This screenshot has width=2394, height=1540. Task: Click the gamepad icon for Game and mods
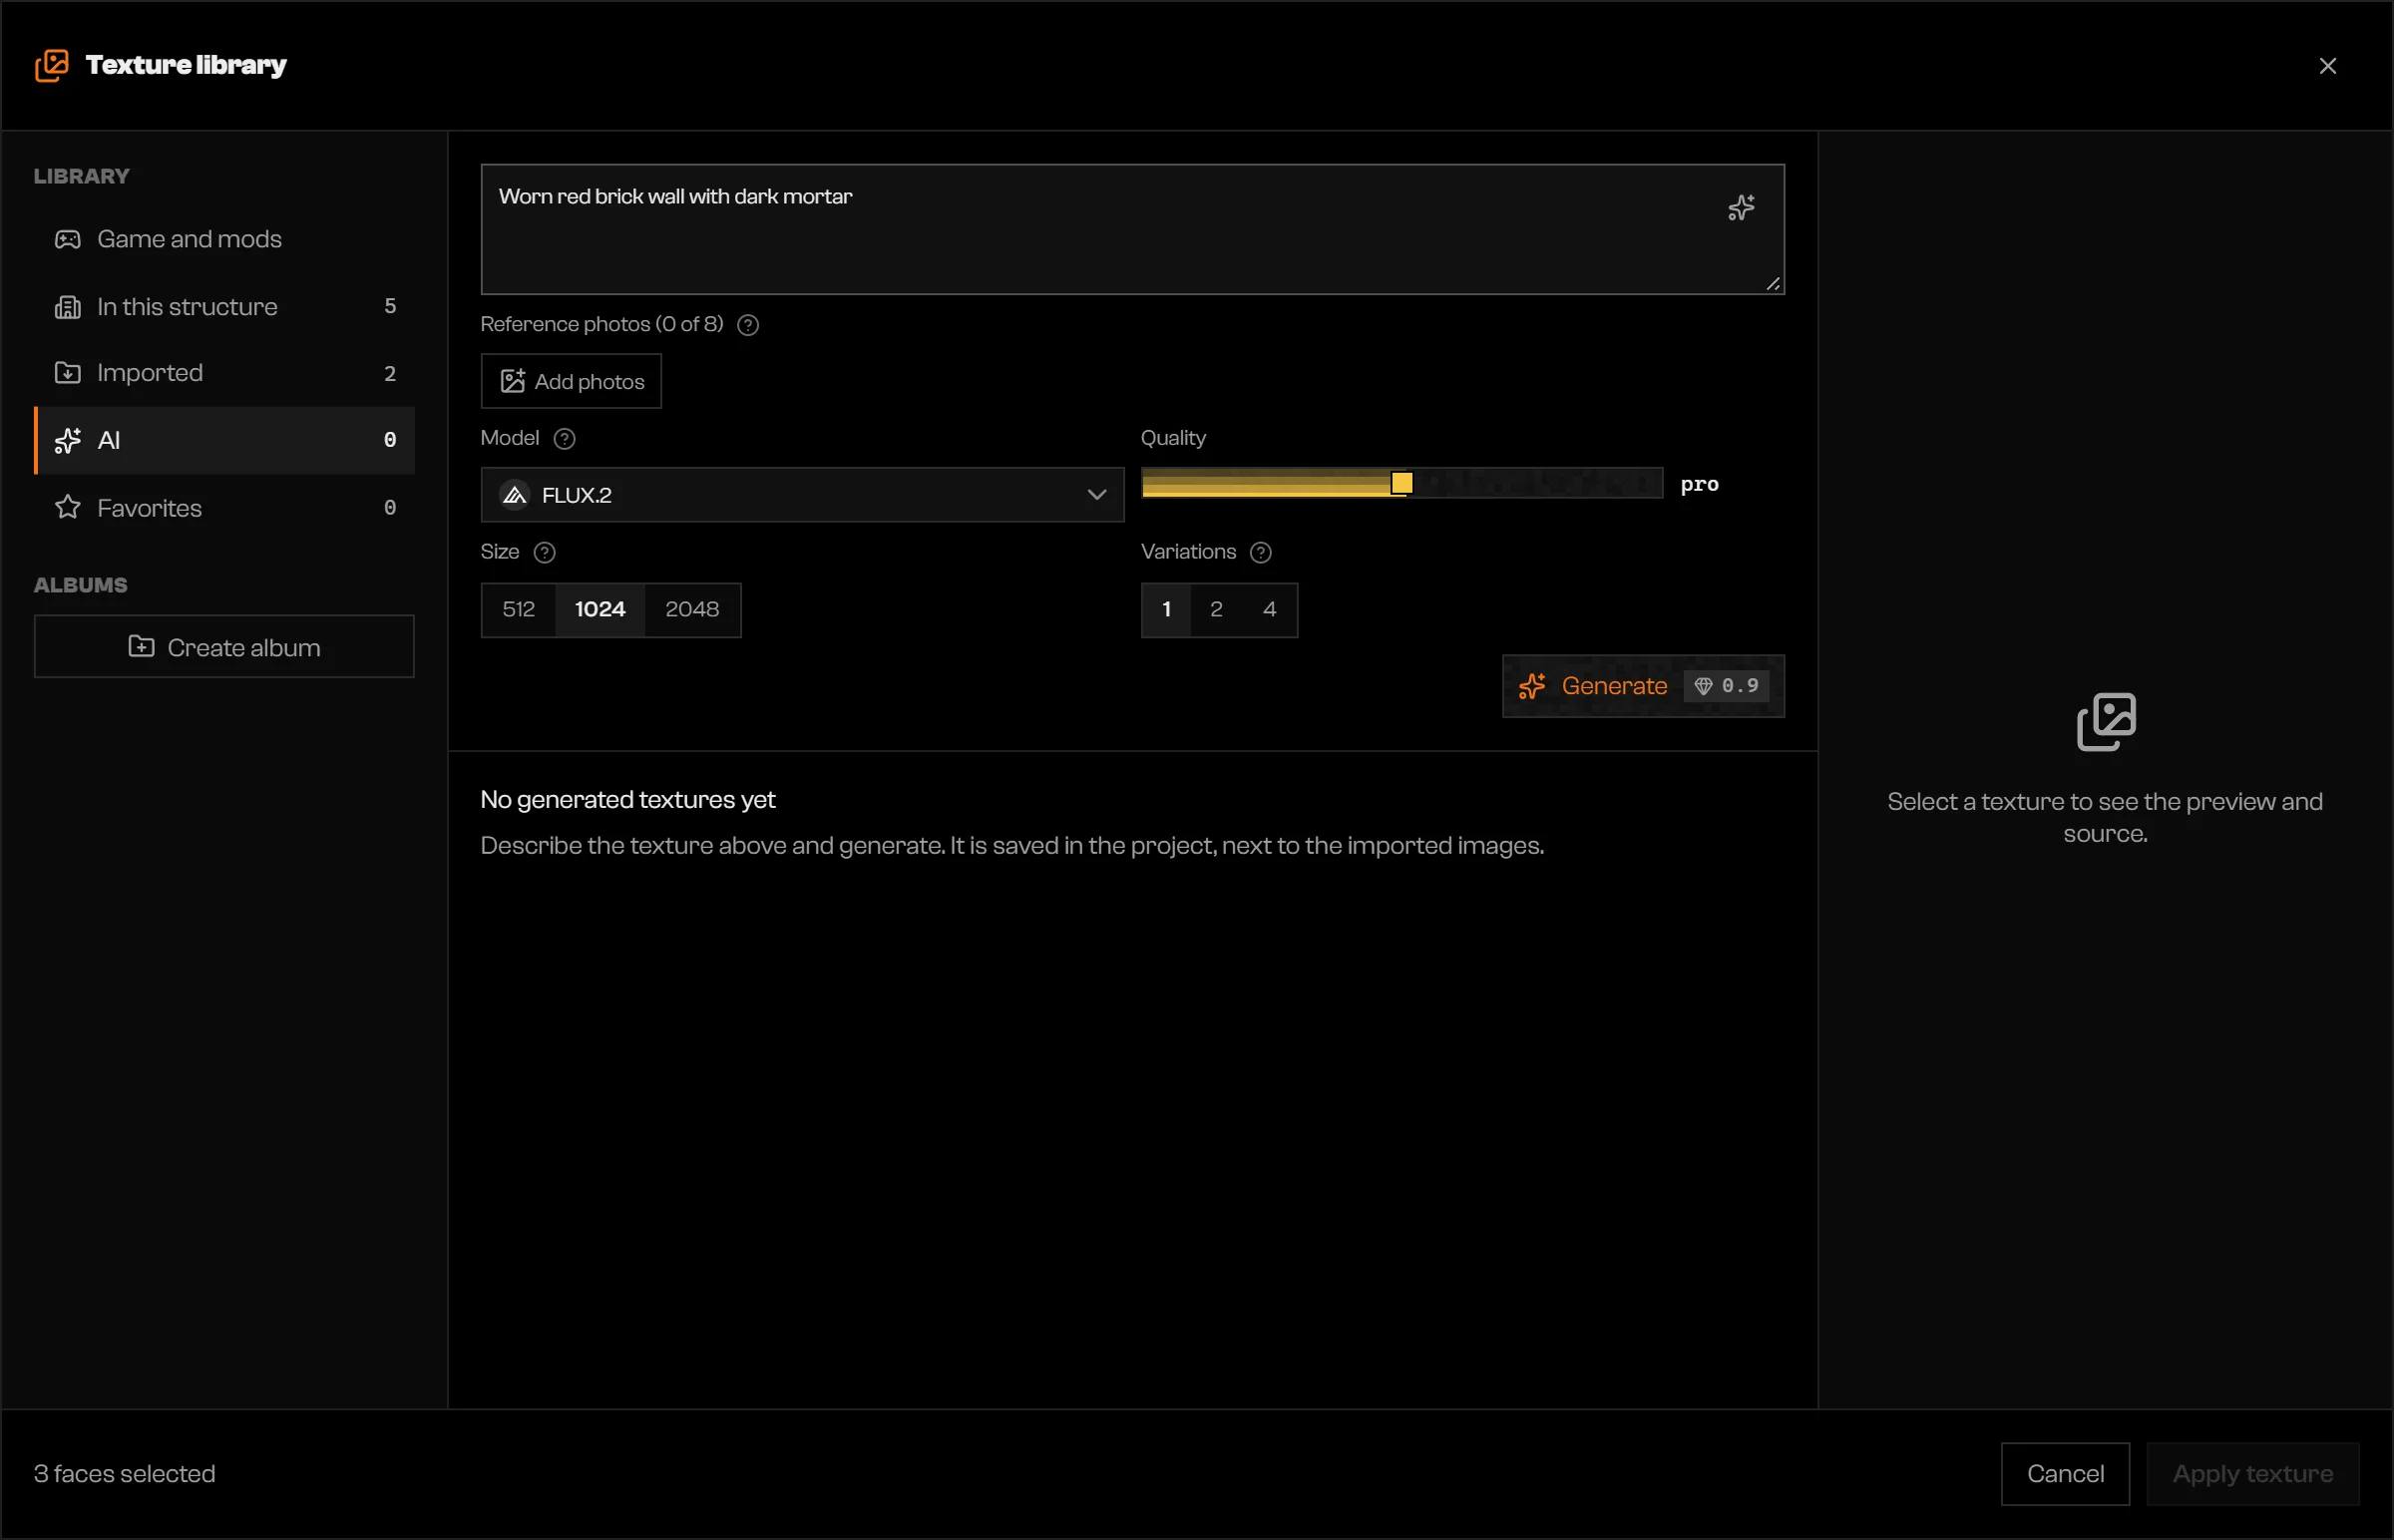click(x=67, y=239)
